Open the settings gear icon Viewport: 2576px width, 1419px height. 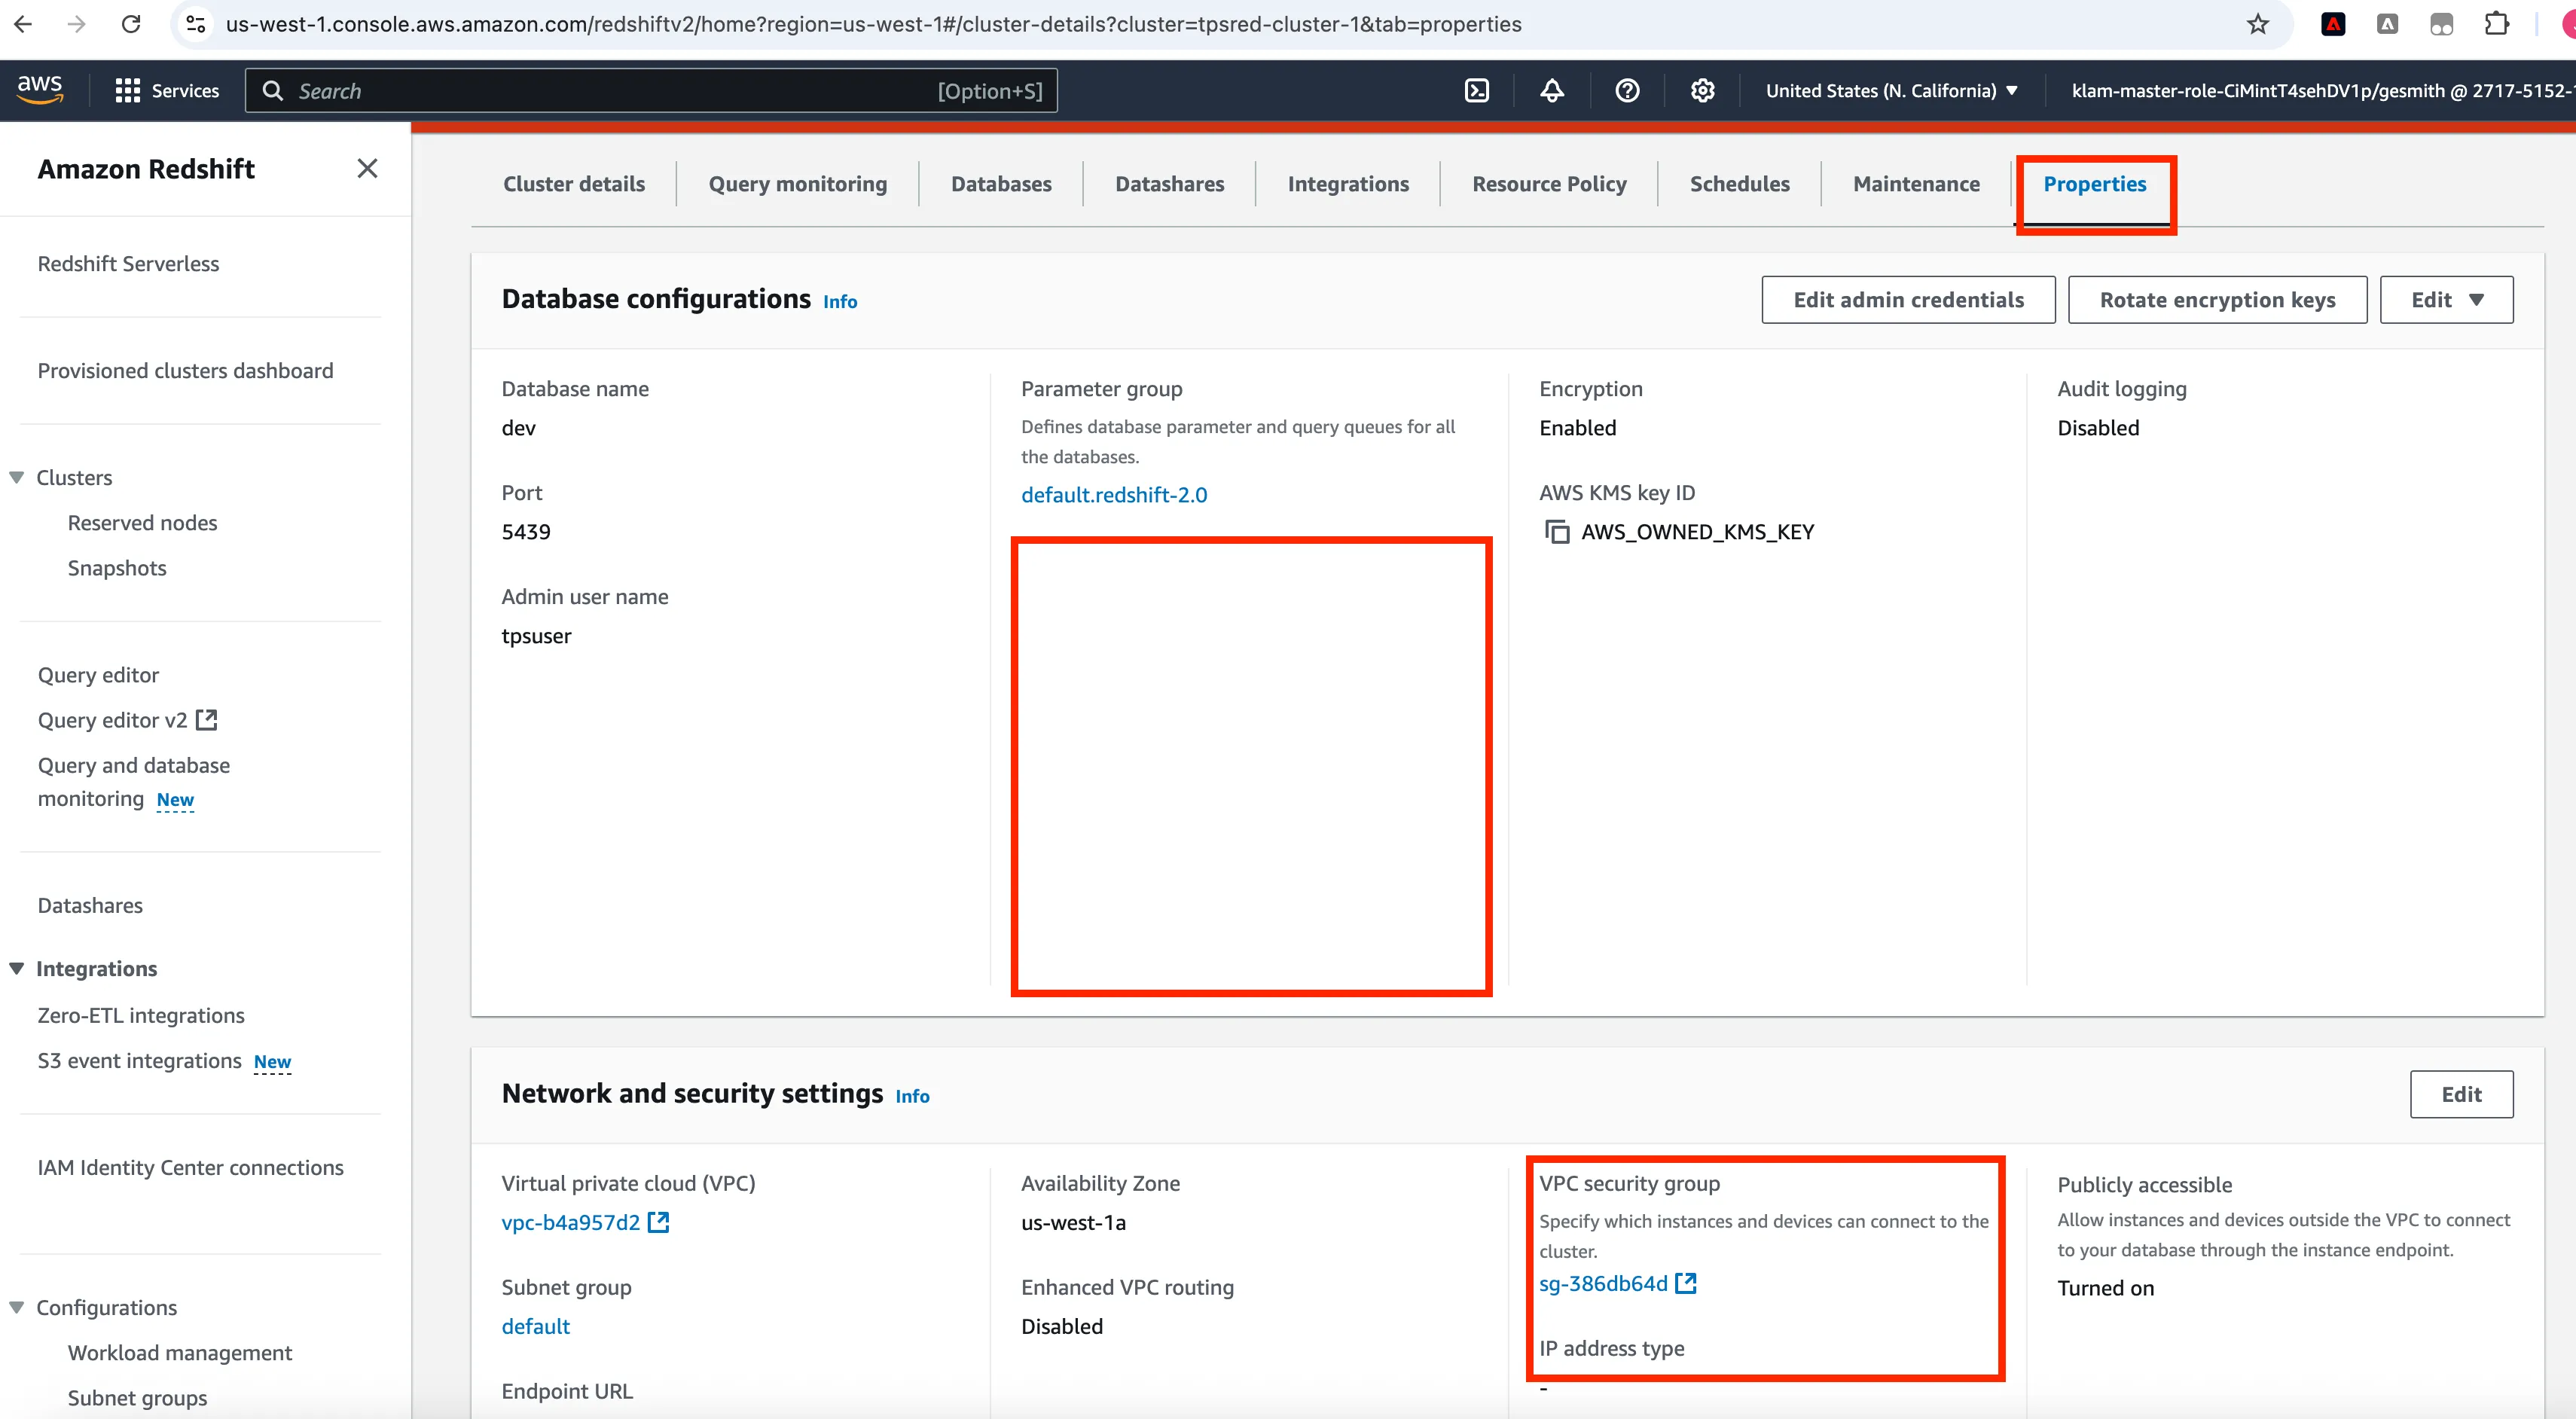coord(1703,91)
